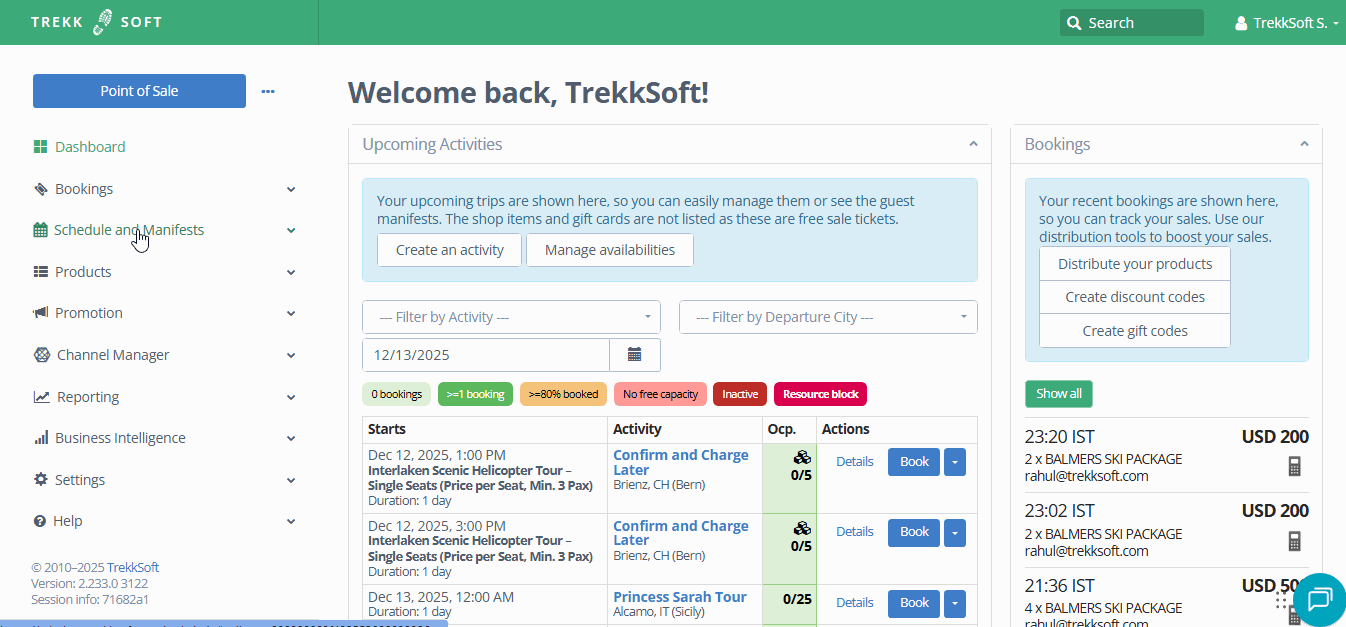This screenshot has width=1346, height=627.
Task: Click the Channel Manager globe icon
Action: click(40, 355)
